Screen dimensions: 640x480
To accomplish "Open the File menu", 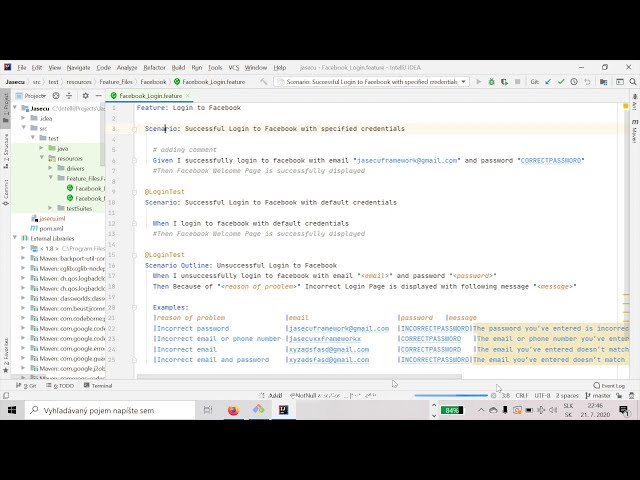I will [x=22, y=68].
